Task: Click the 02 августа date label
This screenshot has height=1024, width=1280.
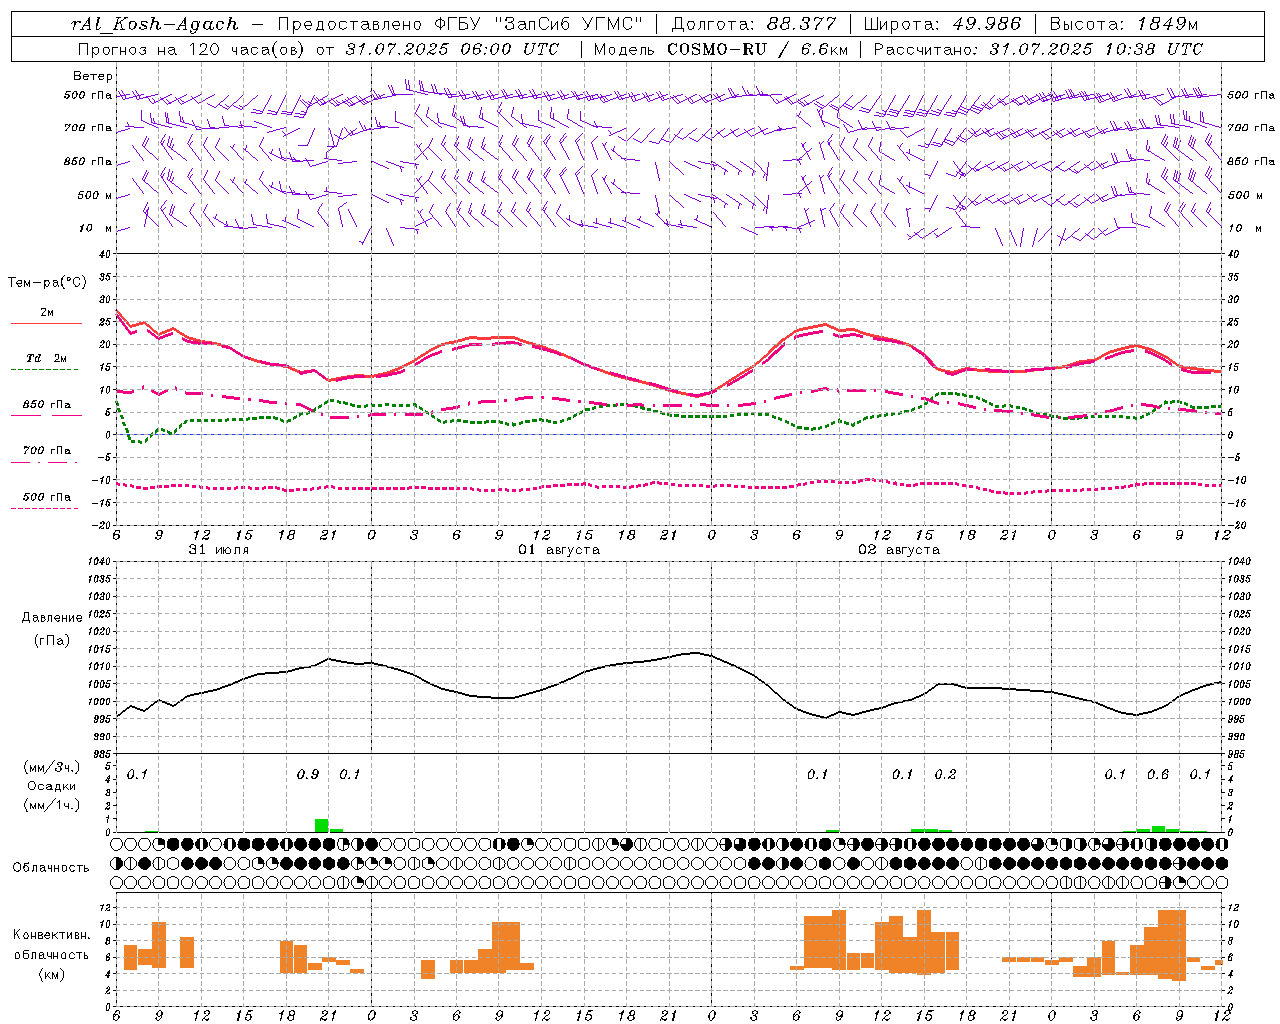Action: 899,550
